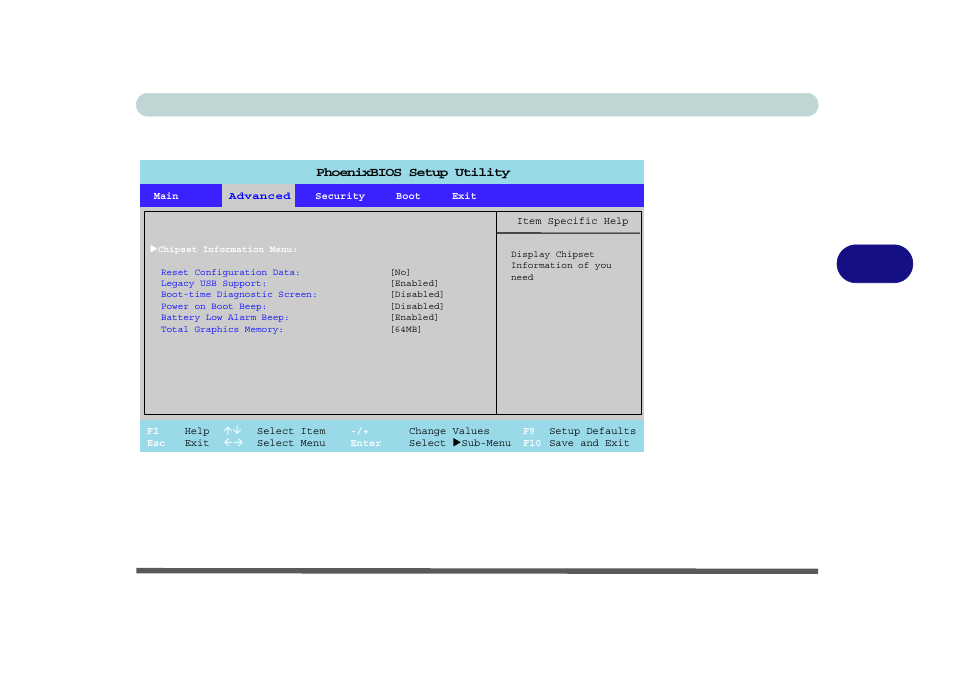Click the left-right arrows Select Menu icon
This screenshot has width=954, height=673.
click(x=233, y=443)
